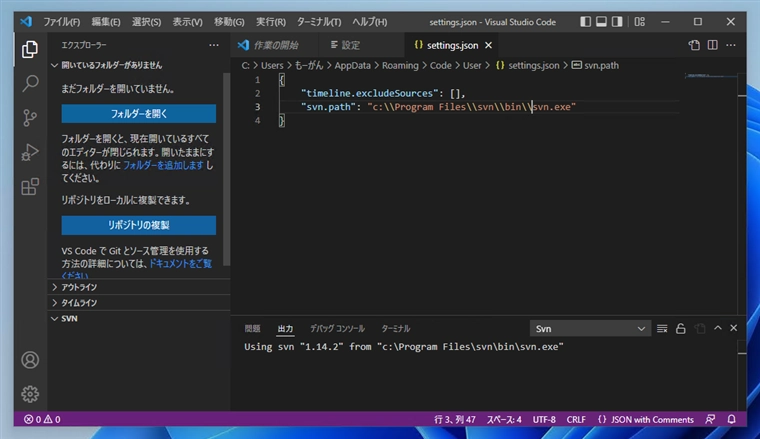The width and height of the screenshot is (760, 439).
Task: Maximize the panel with the up chevron
Action: click(x=718, y=328)
